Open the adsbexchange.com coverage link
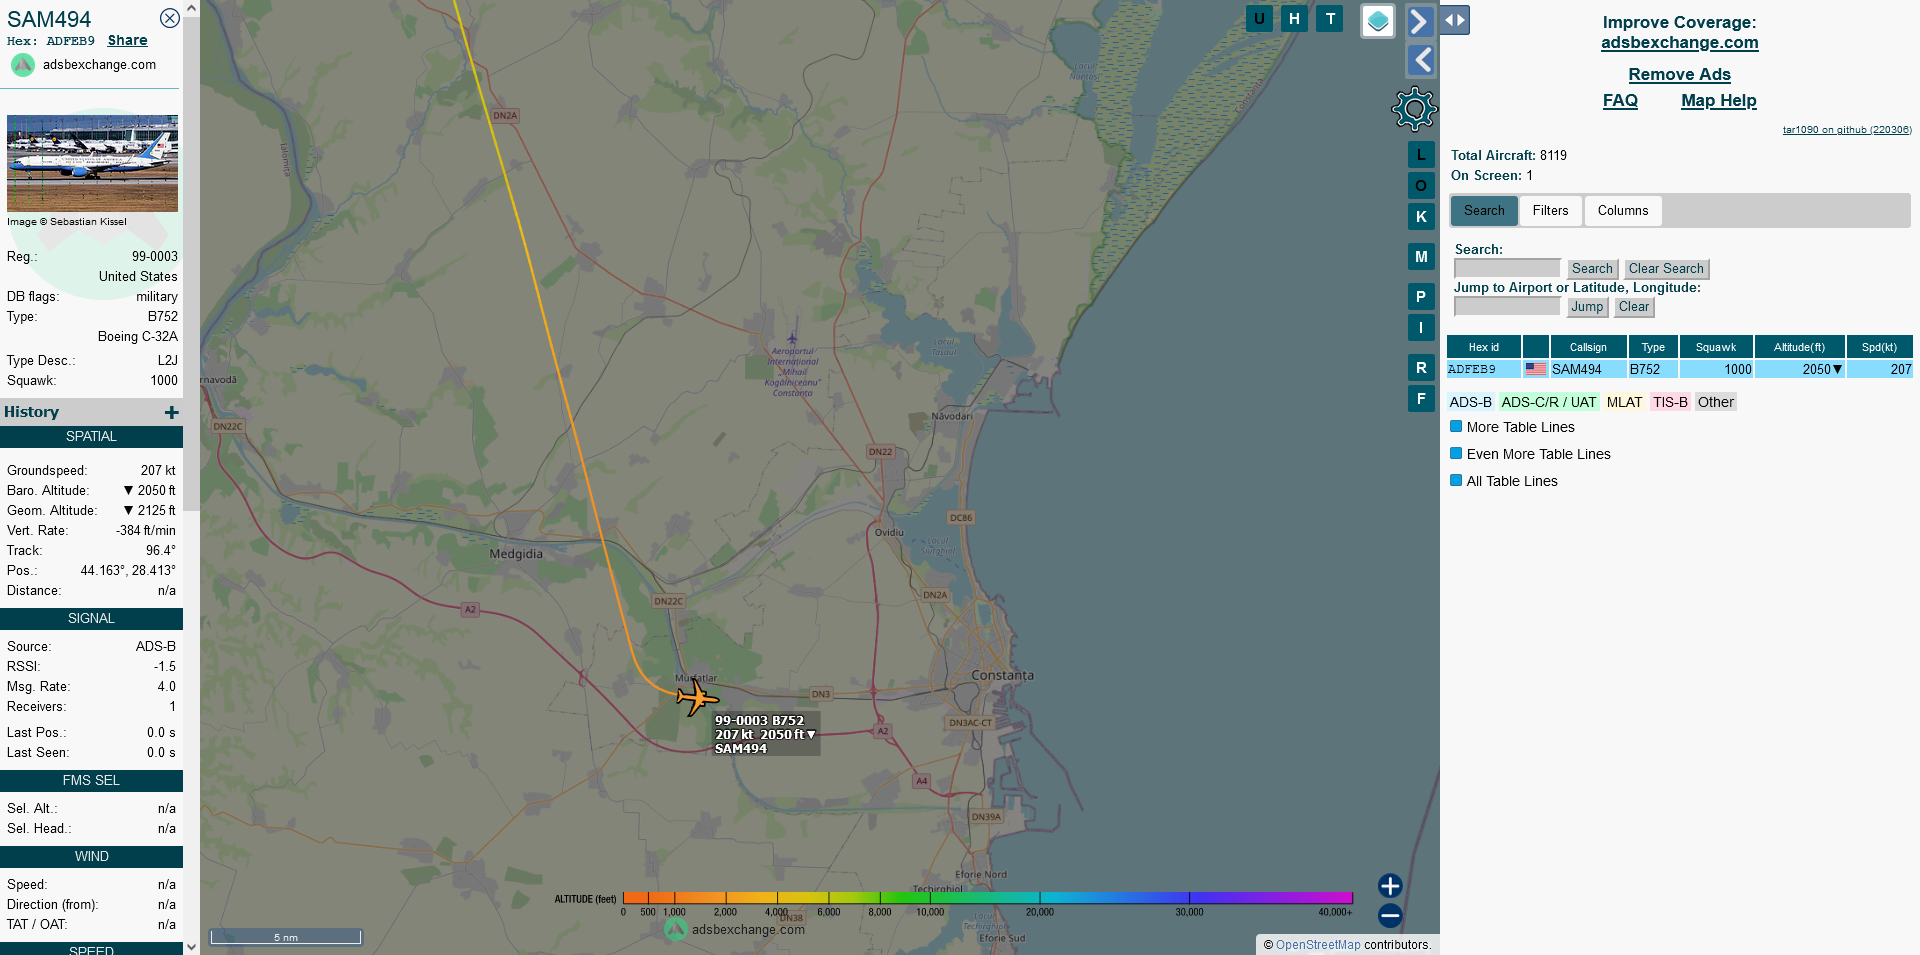Screen dimensions: 1920x955 coord(1679,42)
